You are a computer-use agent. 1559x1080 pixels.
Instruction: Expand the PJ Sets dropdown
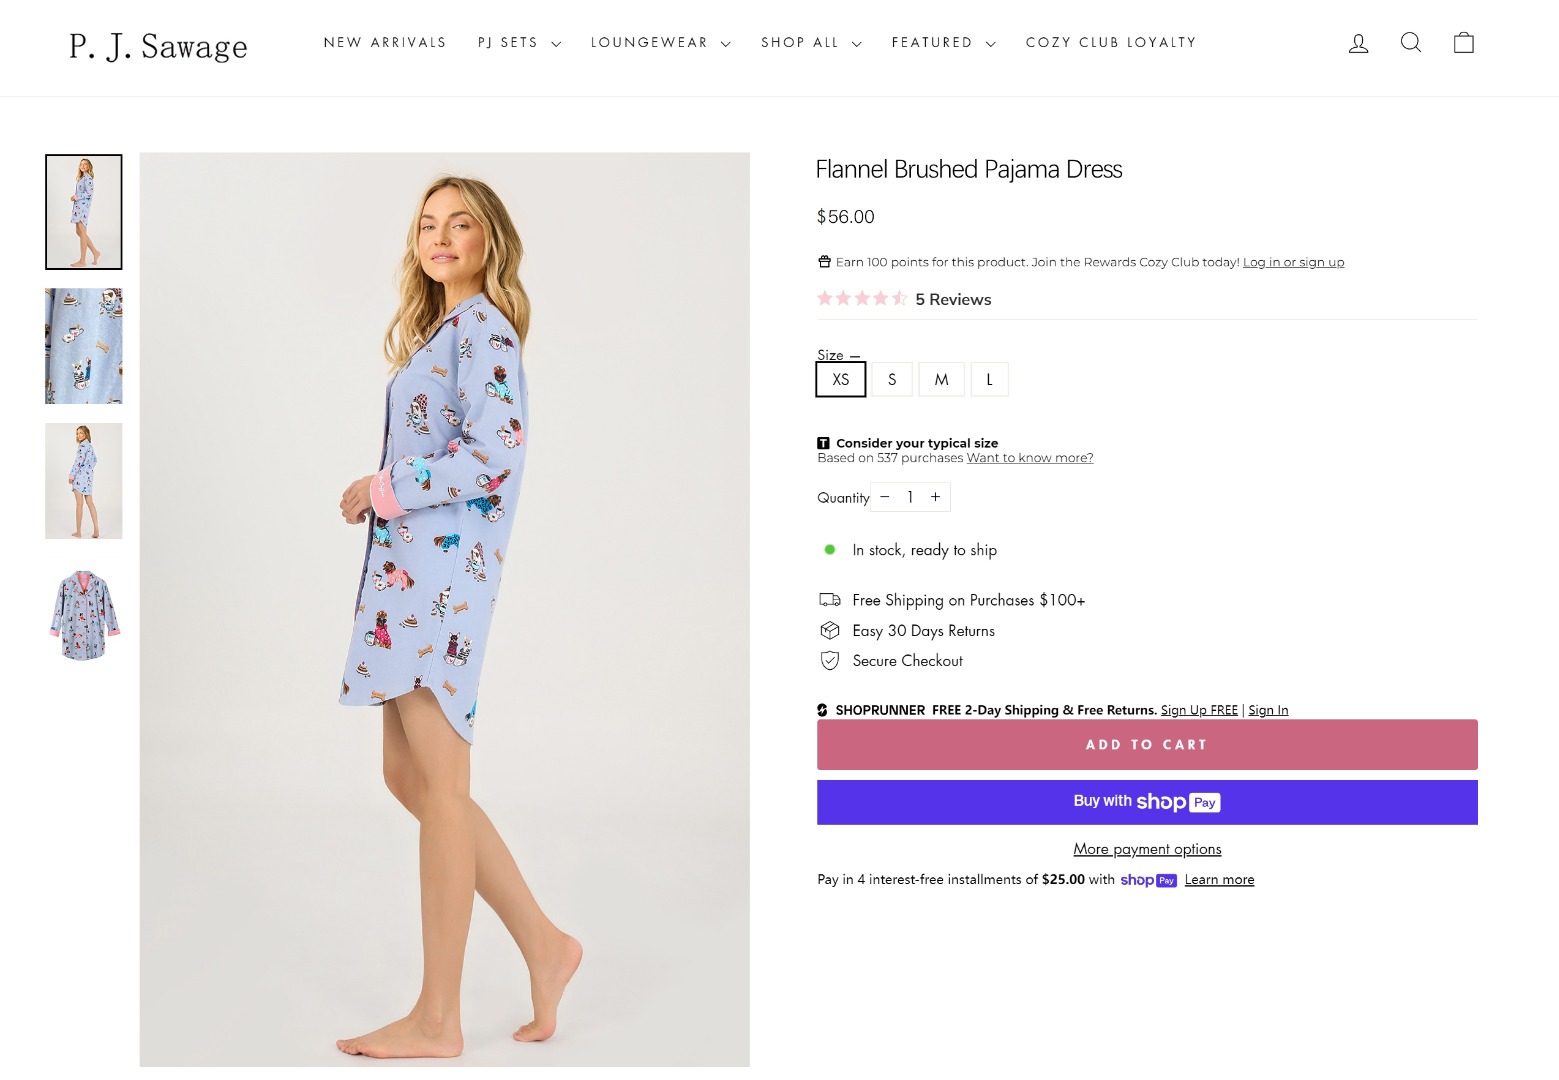(519, 43)
